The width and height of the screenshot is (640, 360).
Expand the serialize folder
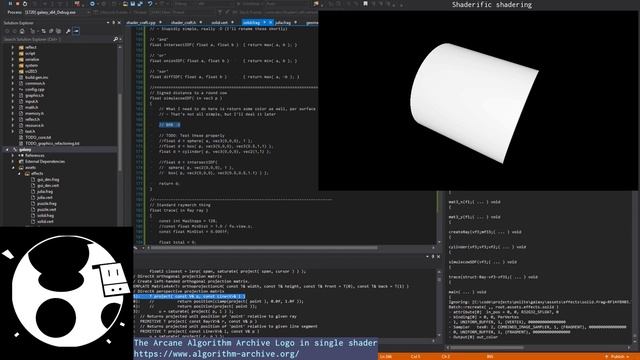13,59
